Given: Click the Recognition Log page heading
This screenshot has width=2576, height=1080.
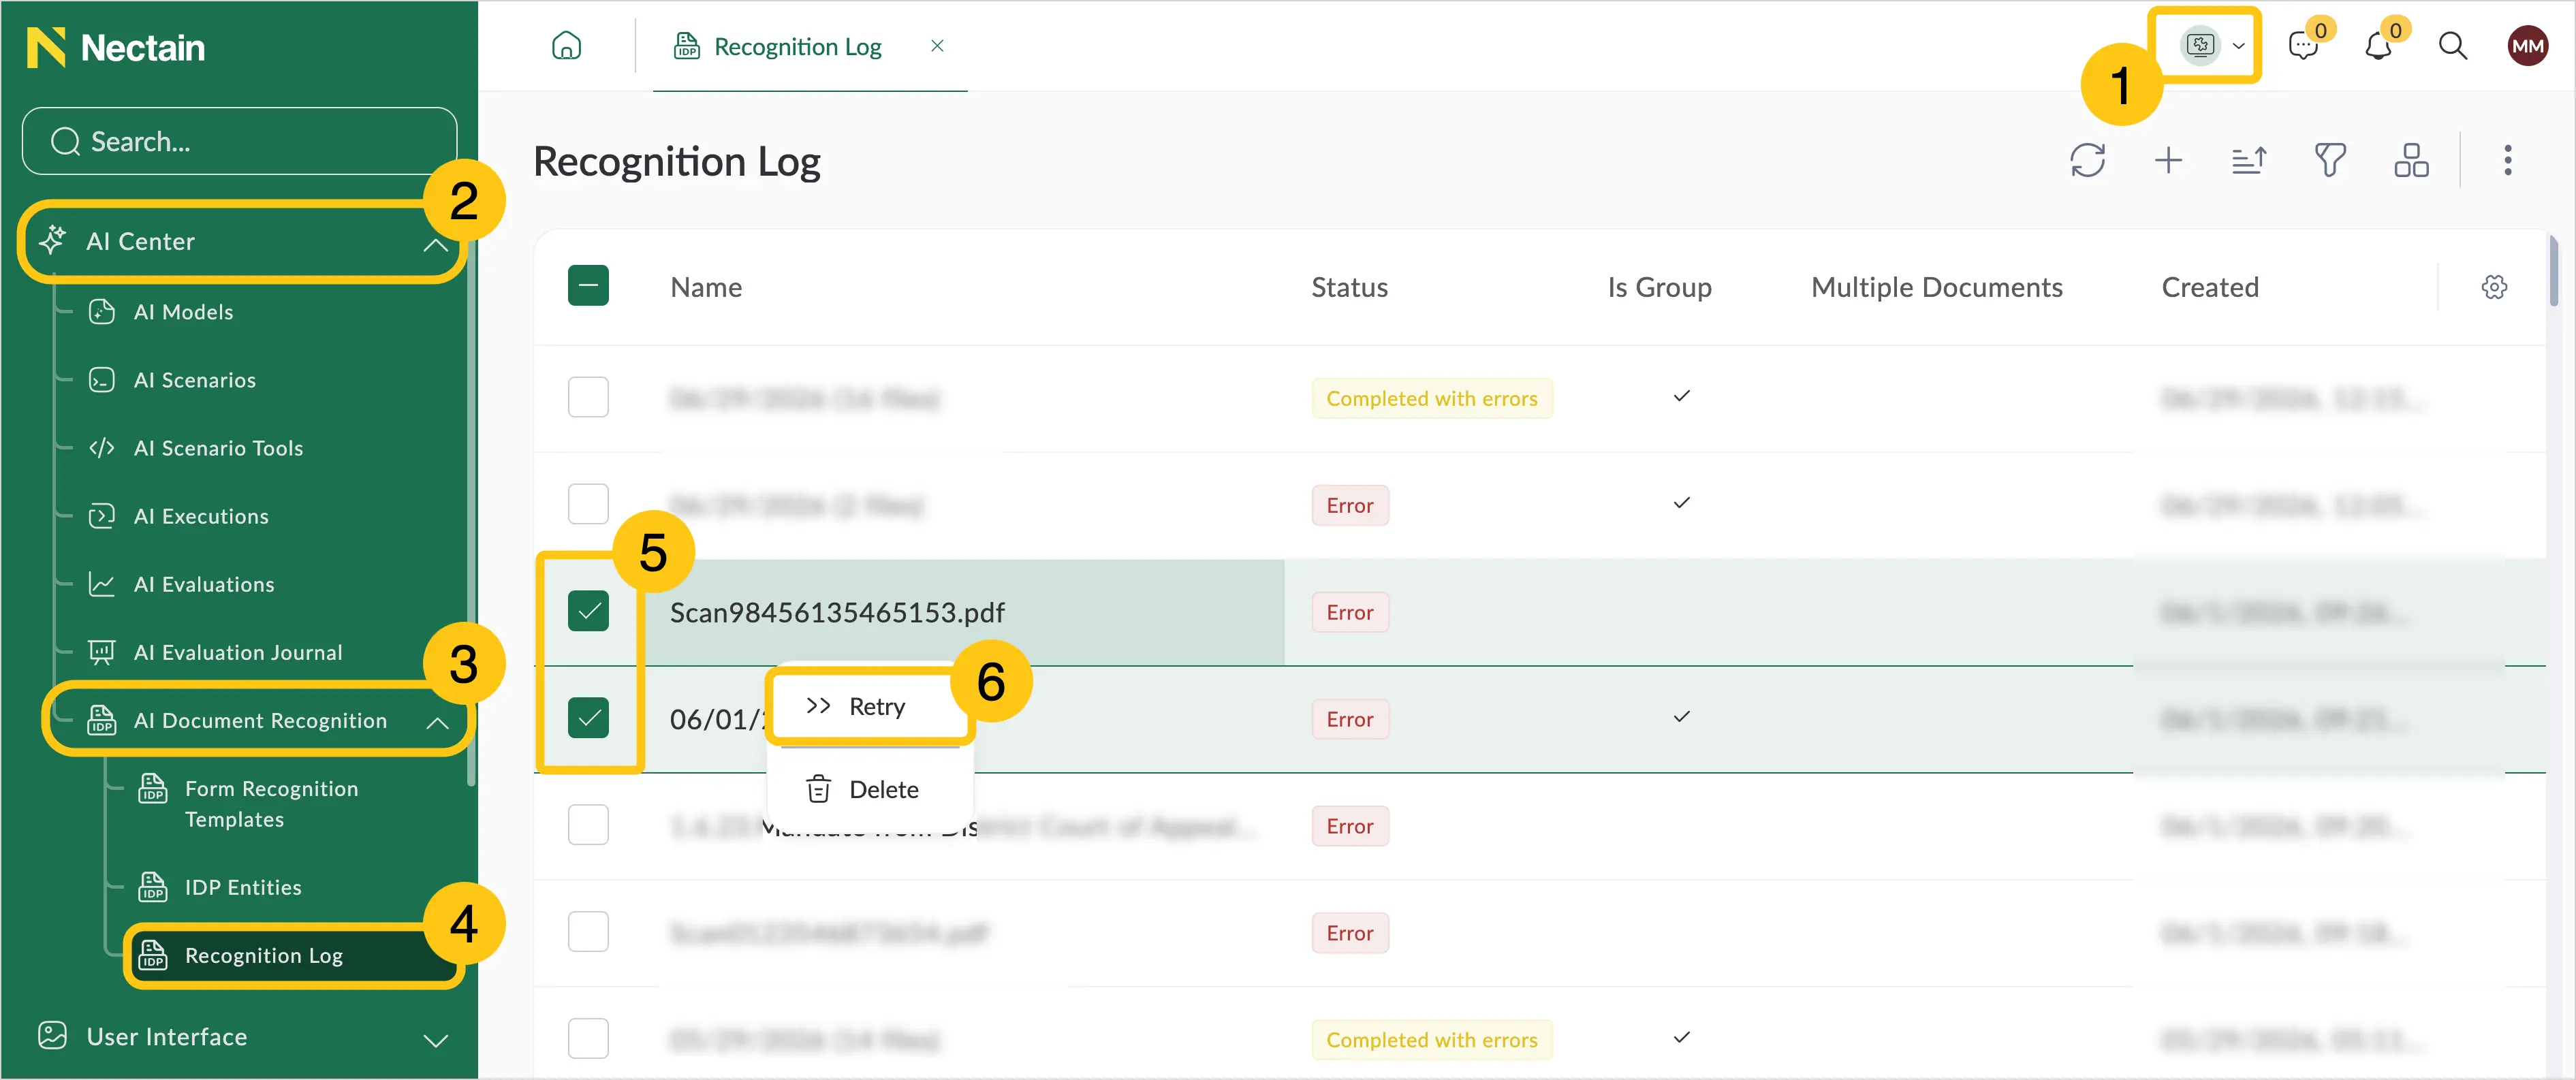Looking at the screenshot, I should point(677,162).
